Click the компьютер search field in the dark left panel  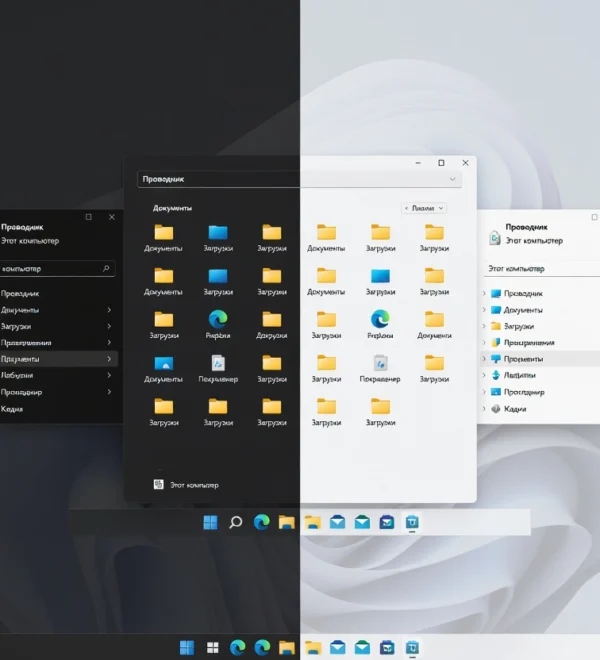[x=58, y=269]
